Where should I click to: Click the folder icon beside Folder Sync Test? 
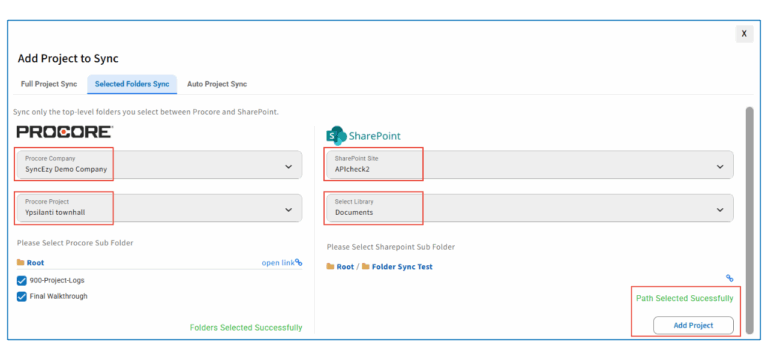pyautogui.click(x=365, y=267)
